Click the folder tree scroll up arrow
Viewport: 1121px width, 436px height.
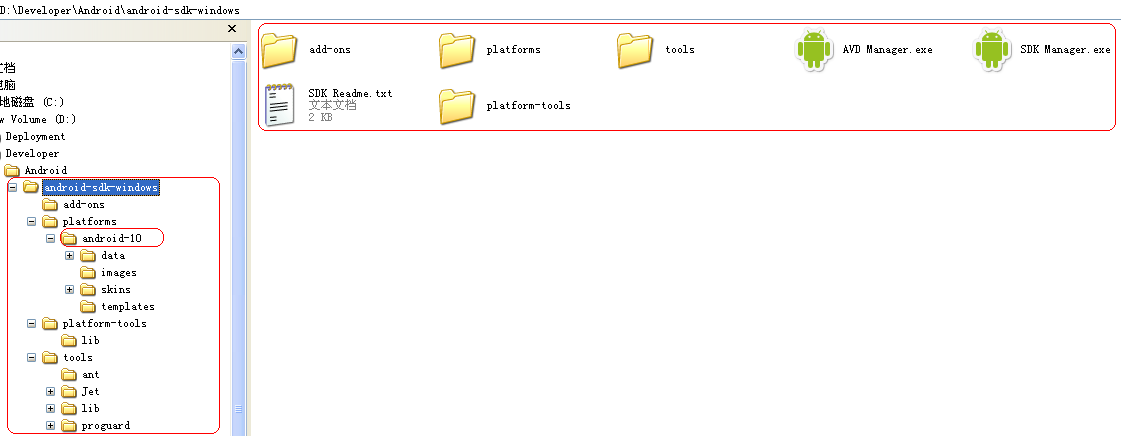coord(239,51)
